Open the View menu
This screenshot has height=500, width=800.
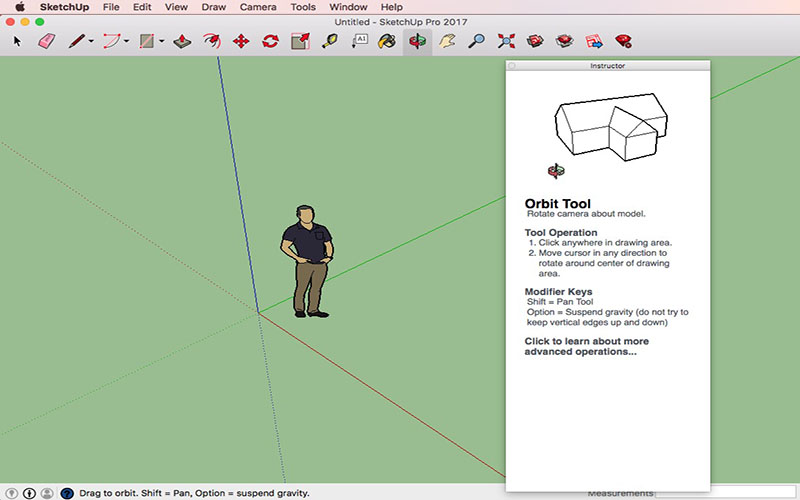176,7
